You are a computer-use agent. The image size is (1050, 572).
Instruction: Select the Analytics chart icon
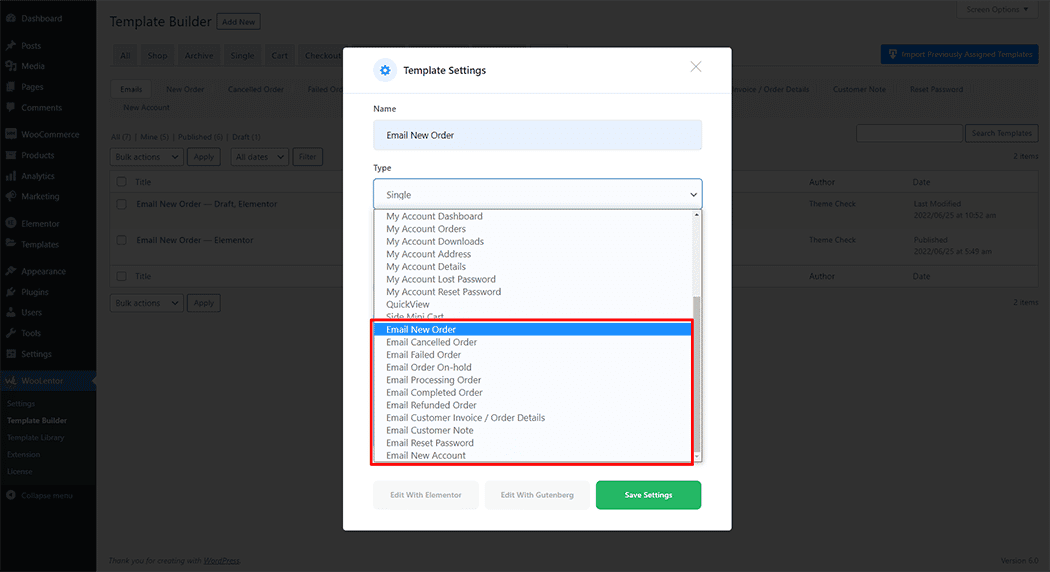click(10, 176)
